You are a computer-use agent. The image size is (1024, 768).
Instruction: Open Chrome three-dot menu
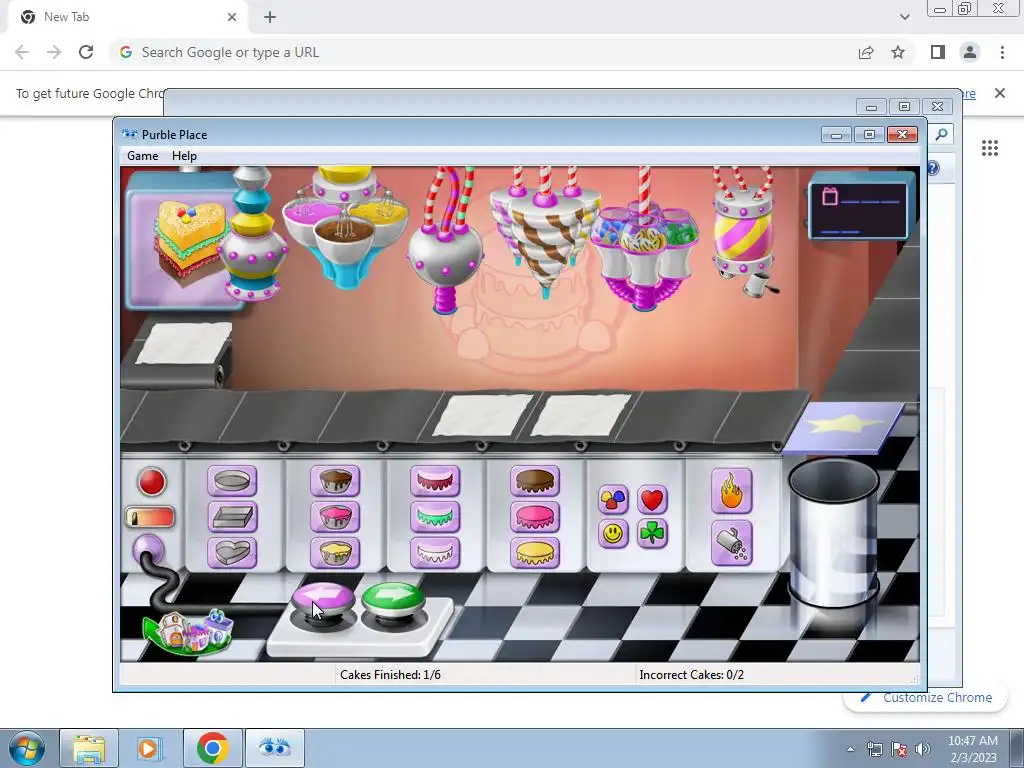tap(1002, 52)
